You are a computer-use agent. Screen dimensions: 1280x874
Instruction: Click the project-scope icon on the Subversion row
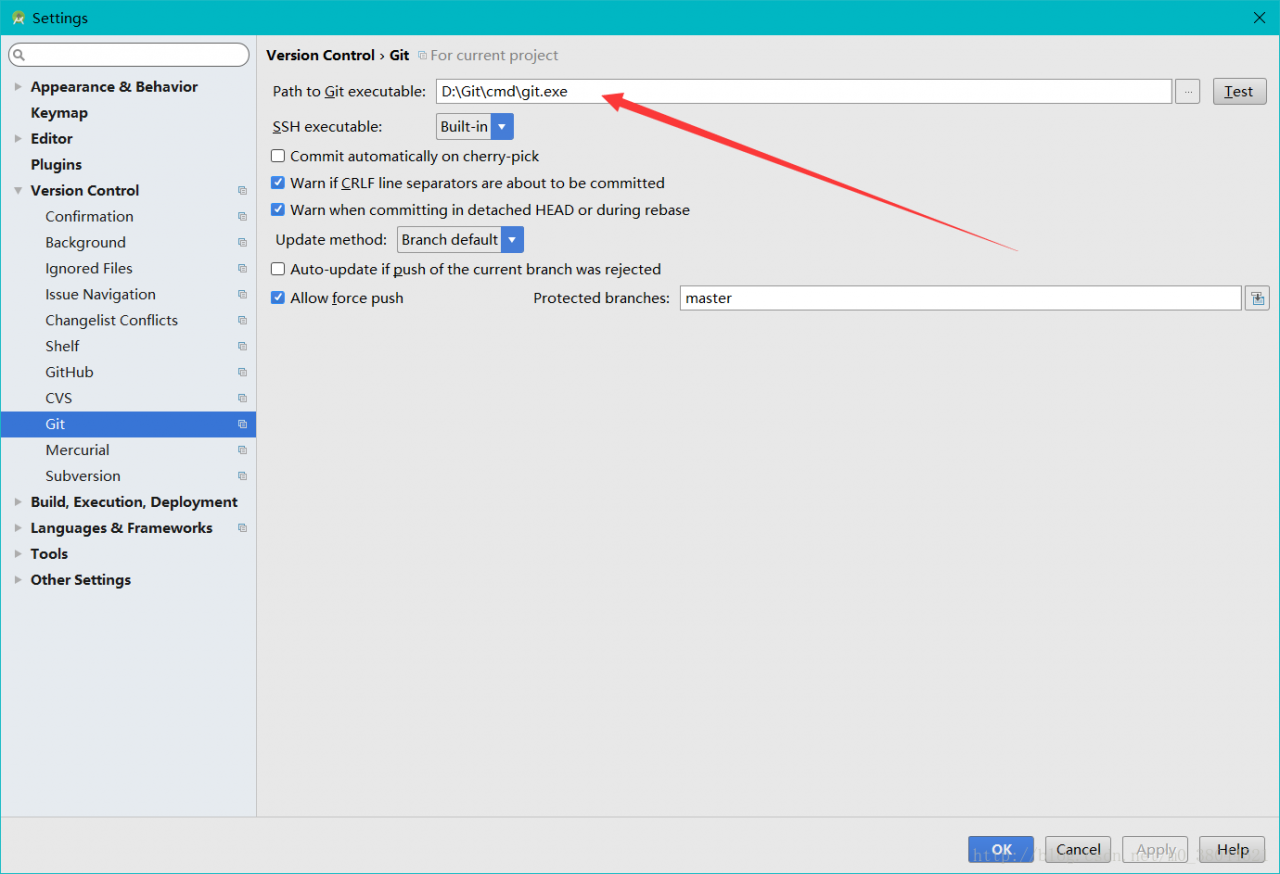coord(242,476)
